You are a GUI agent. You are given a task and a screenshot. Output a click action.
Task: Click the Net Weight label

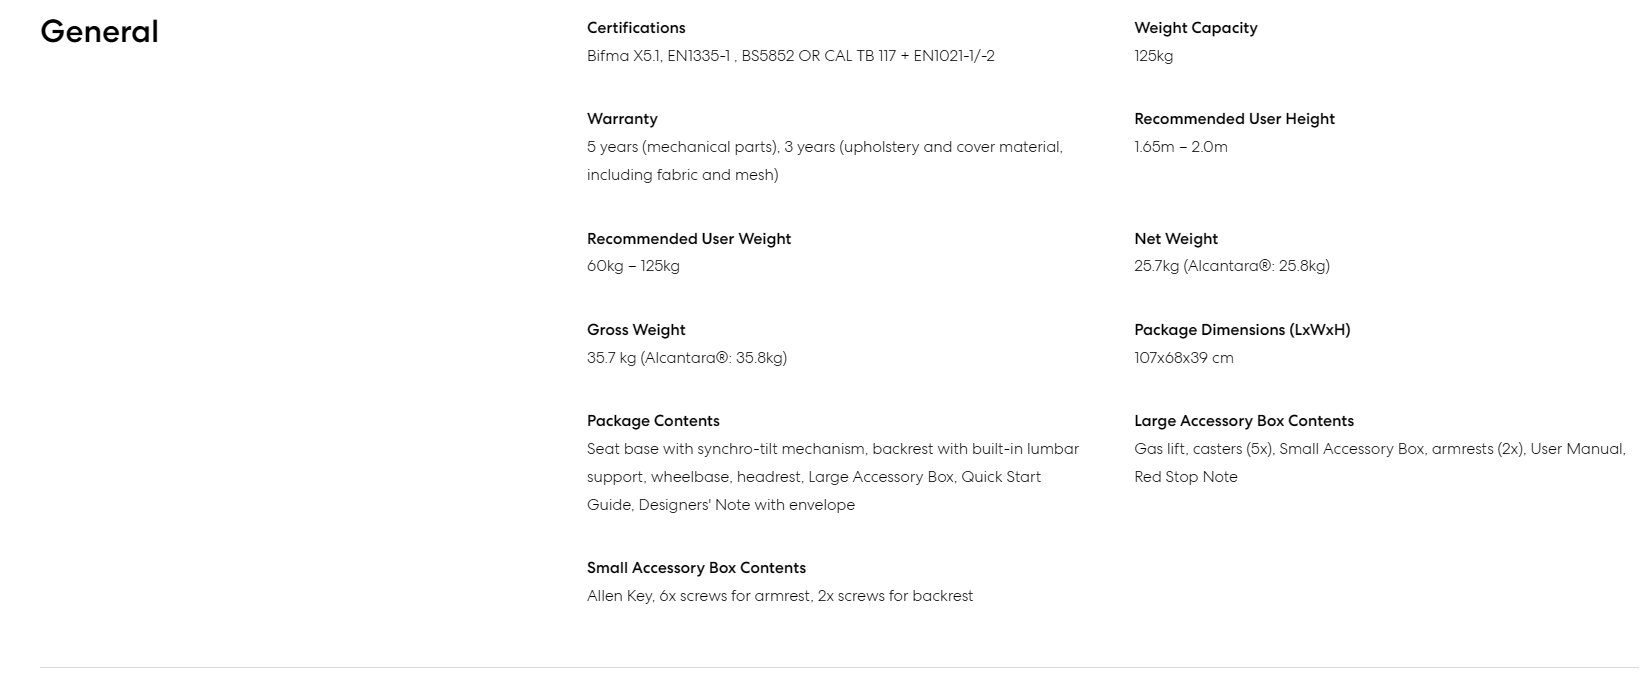tap(1175, 239)
